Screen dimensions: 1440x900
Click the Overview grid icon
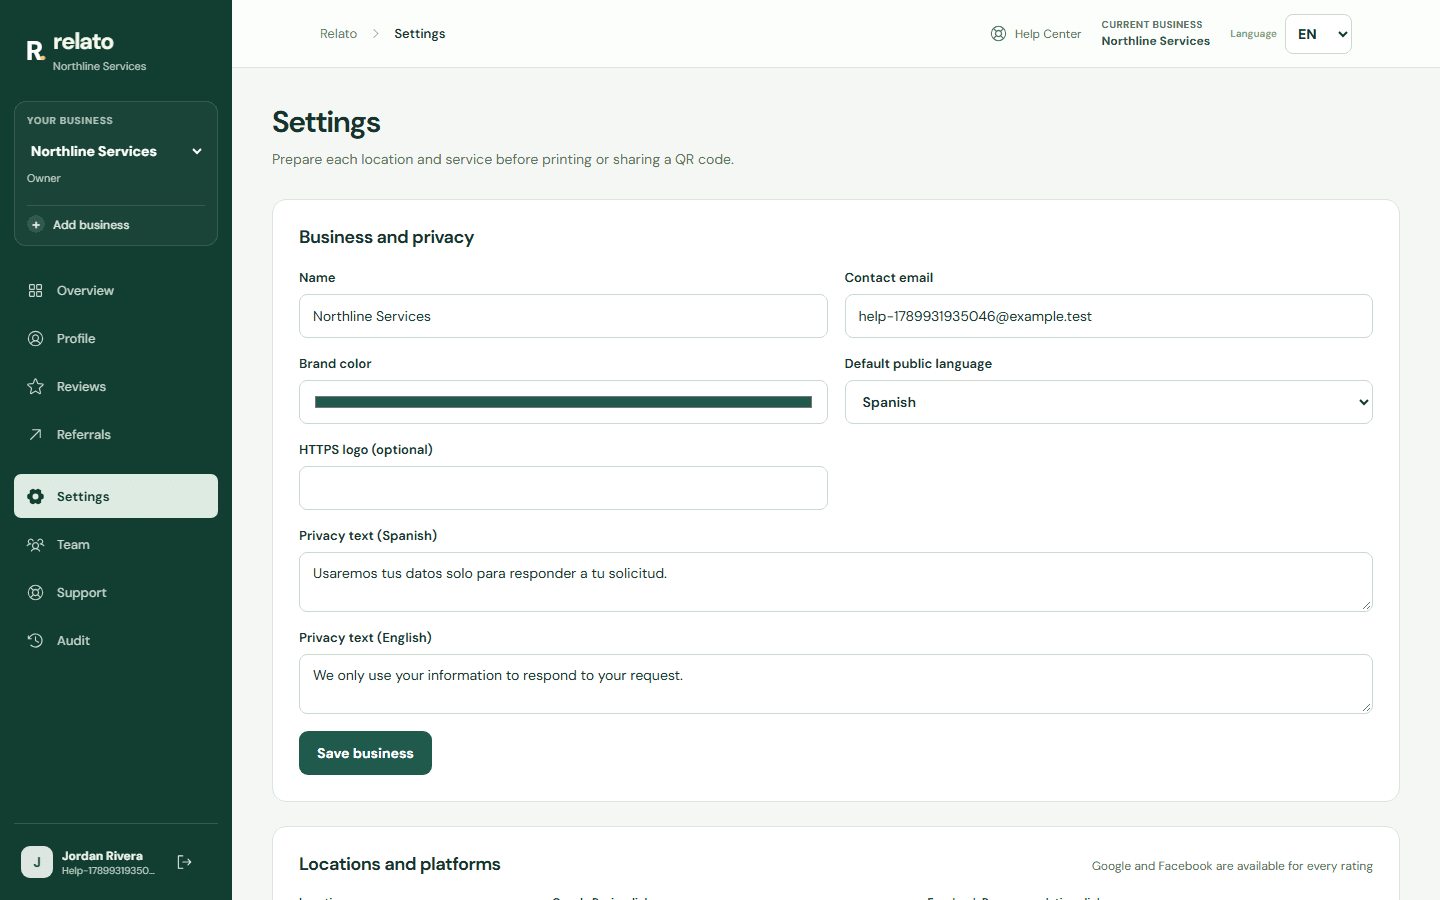pyautogui.click(x=36, y=291)
